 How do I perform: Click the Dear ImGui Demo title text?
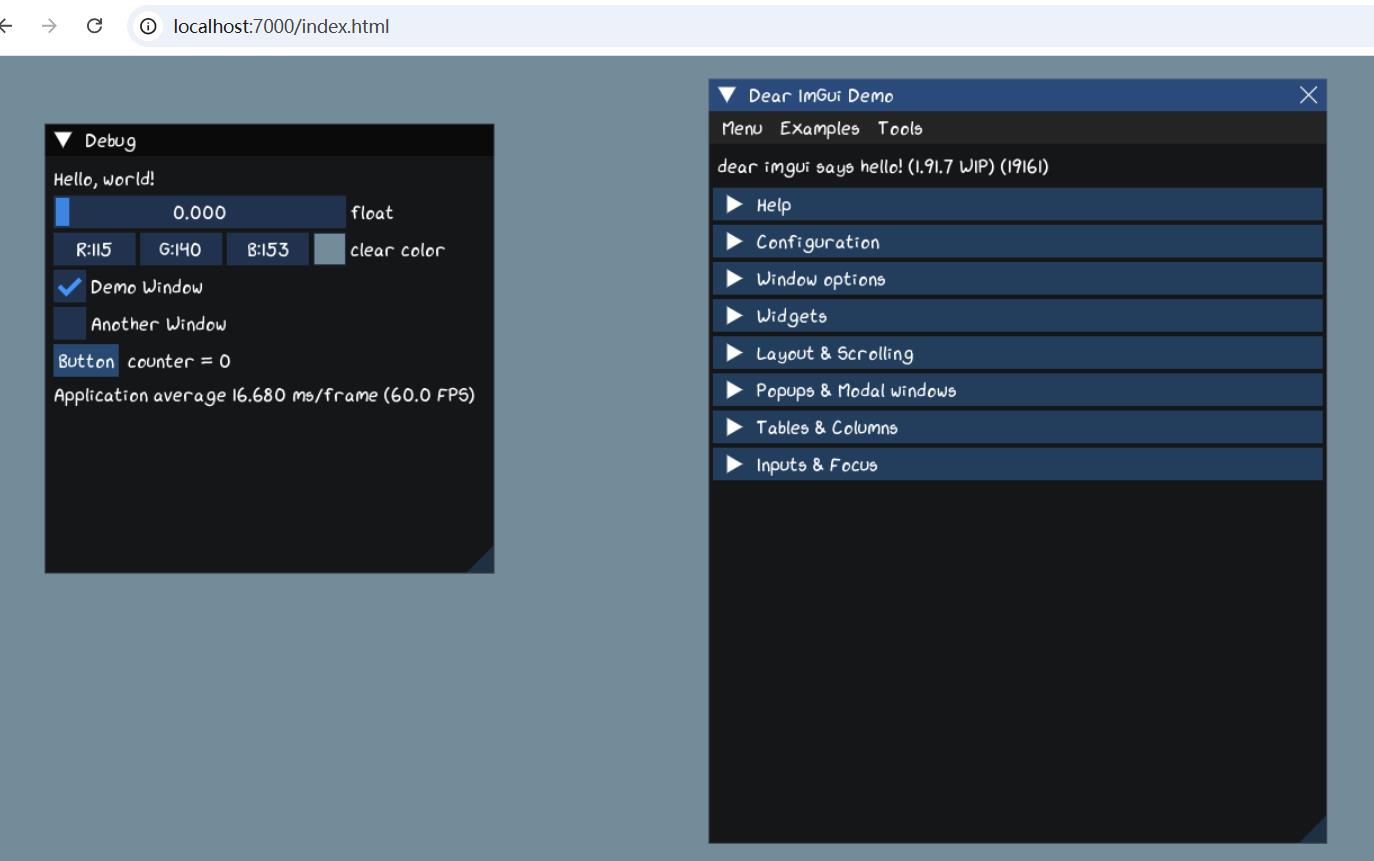821,96
